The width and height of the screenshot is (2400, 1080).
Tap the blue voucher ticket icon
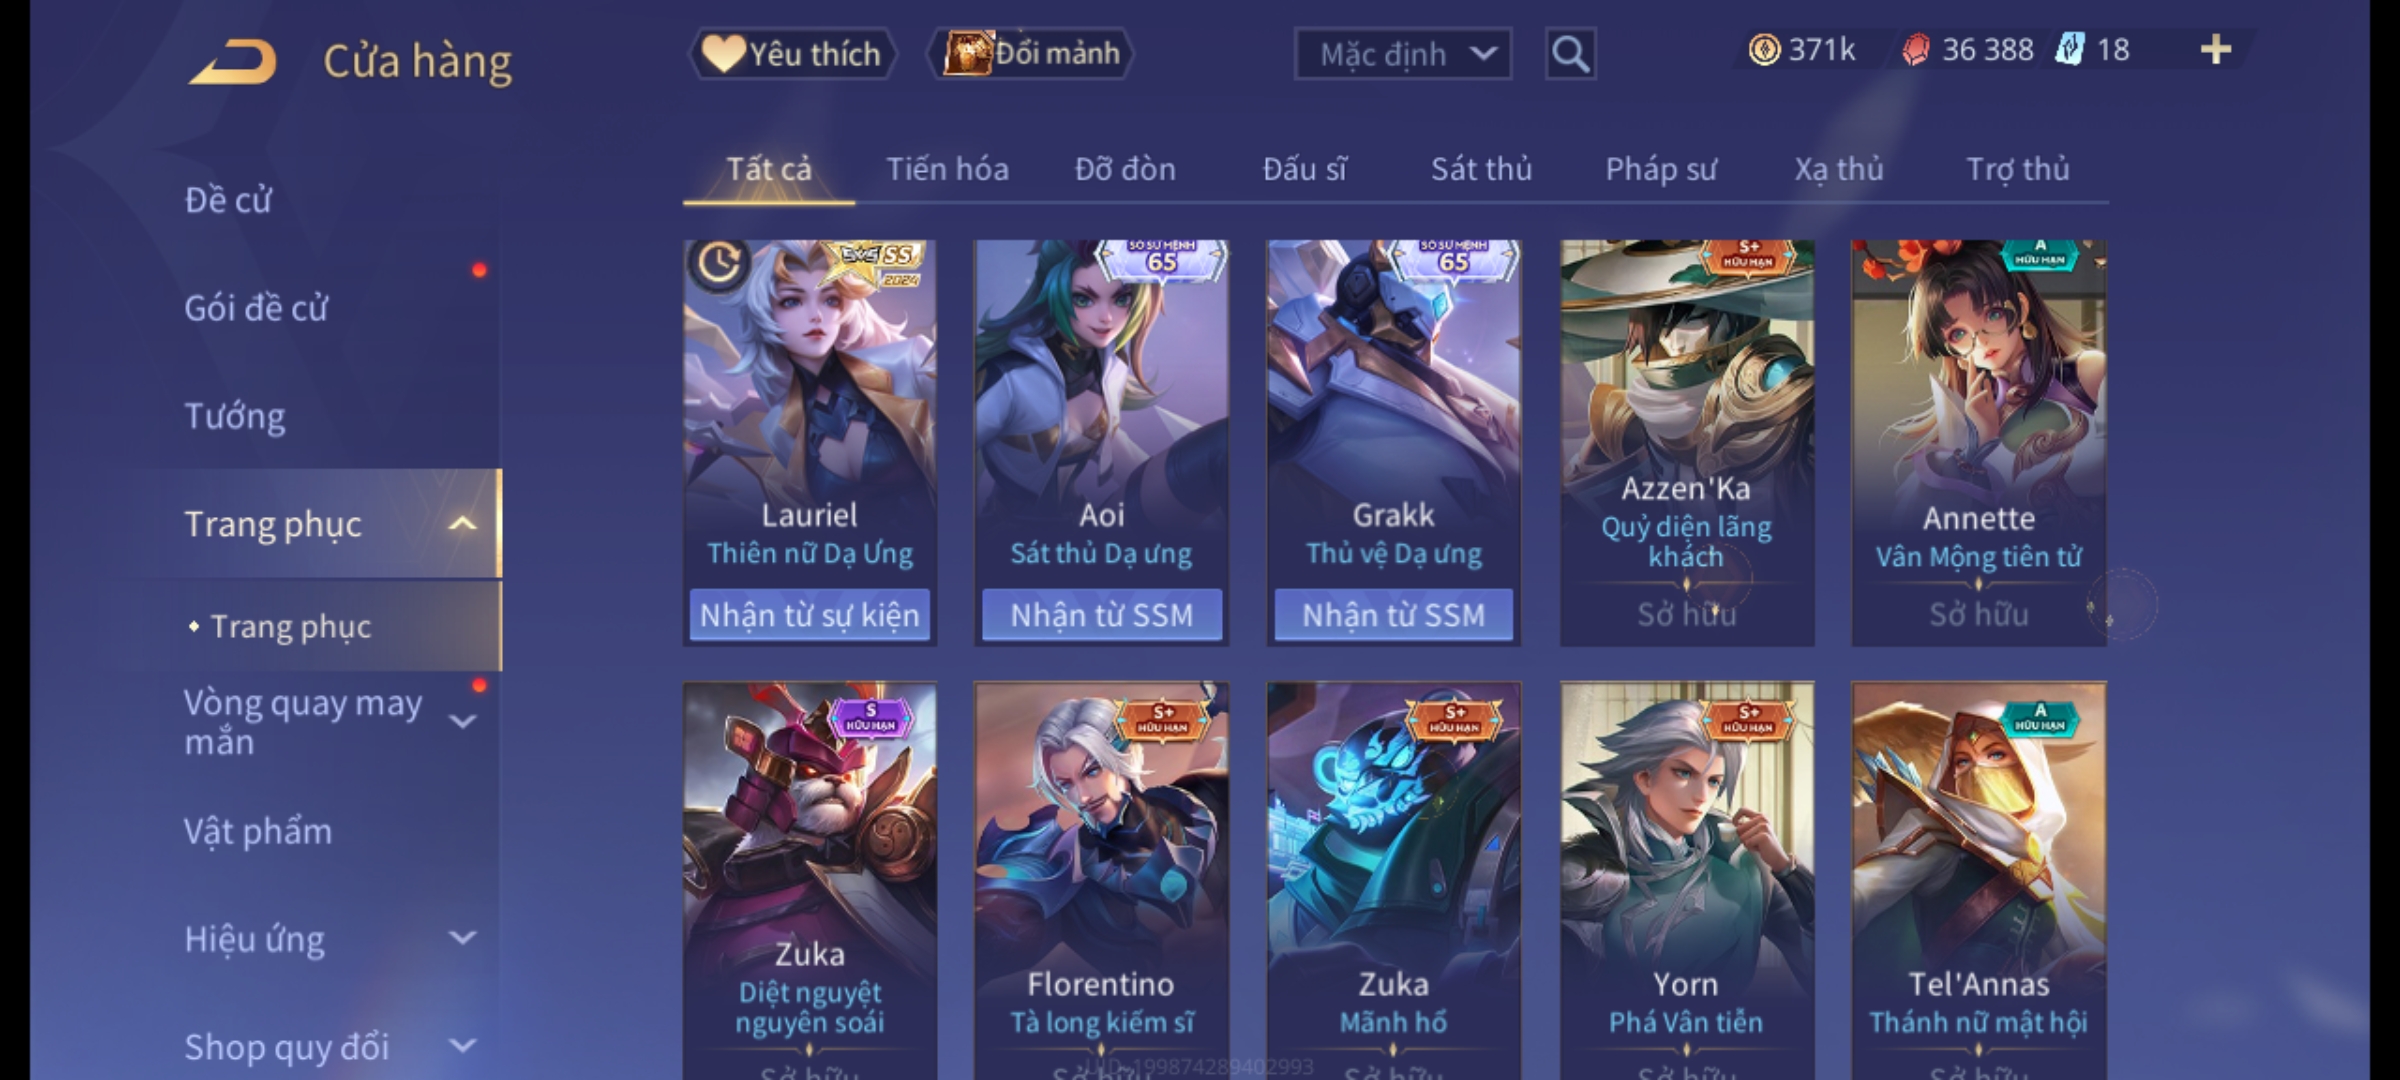tap(2070, 49)
